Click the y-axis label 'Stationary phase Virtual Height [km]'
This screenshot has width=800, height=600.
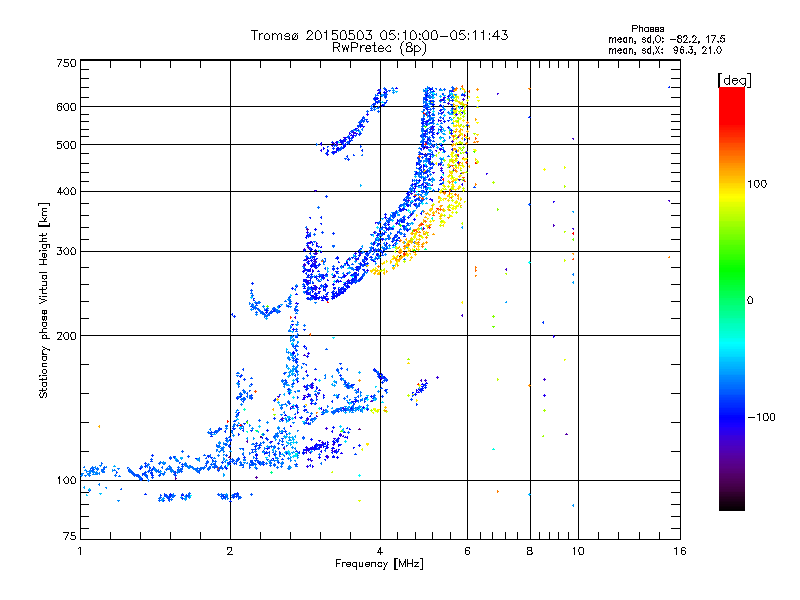click(x=44, y=300)
